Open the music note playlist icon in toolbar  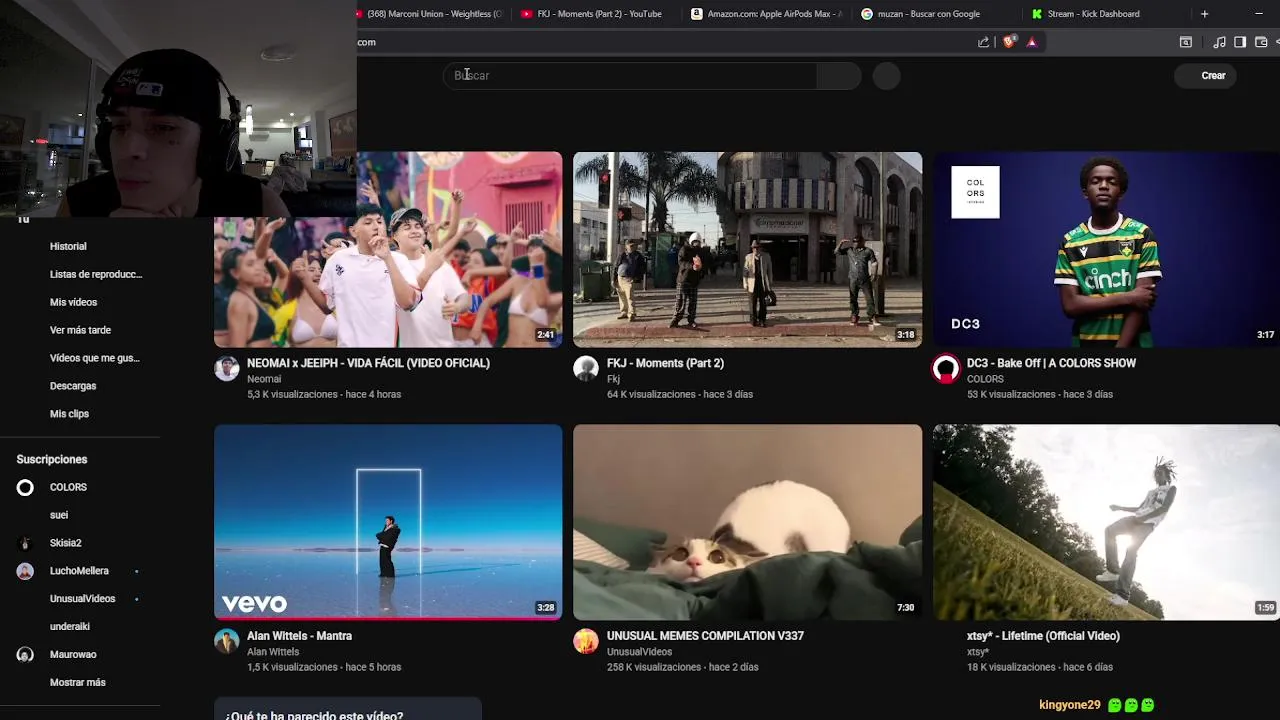tap(1219, 42)
